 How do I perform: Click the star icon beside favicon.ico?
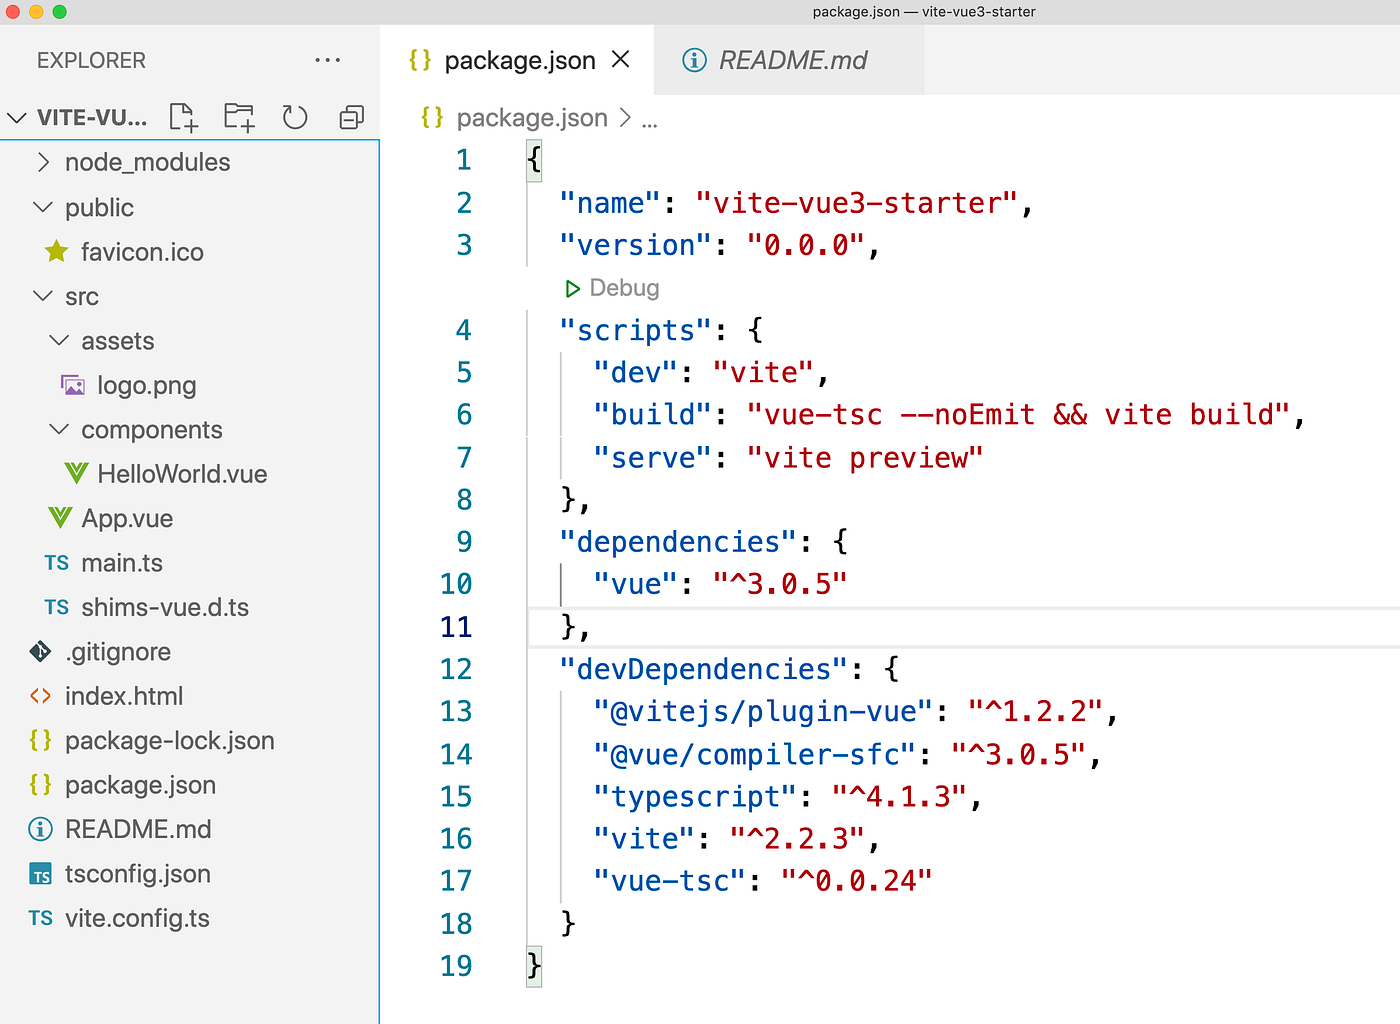[57, 252]
